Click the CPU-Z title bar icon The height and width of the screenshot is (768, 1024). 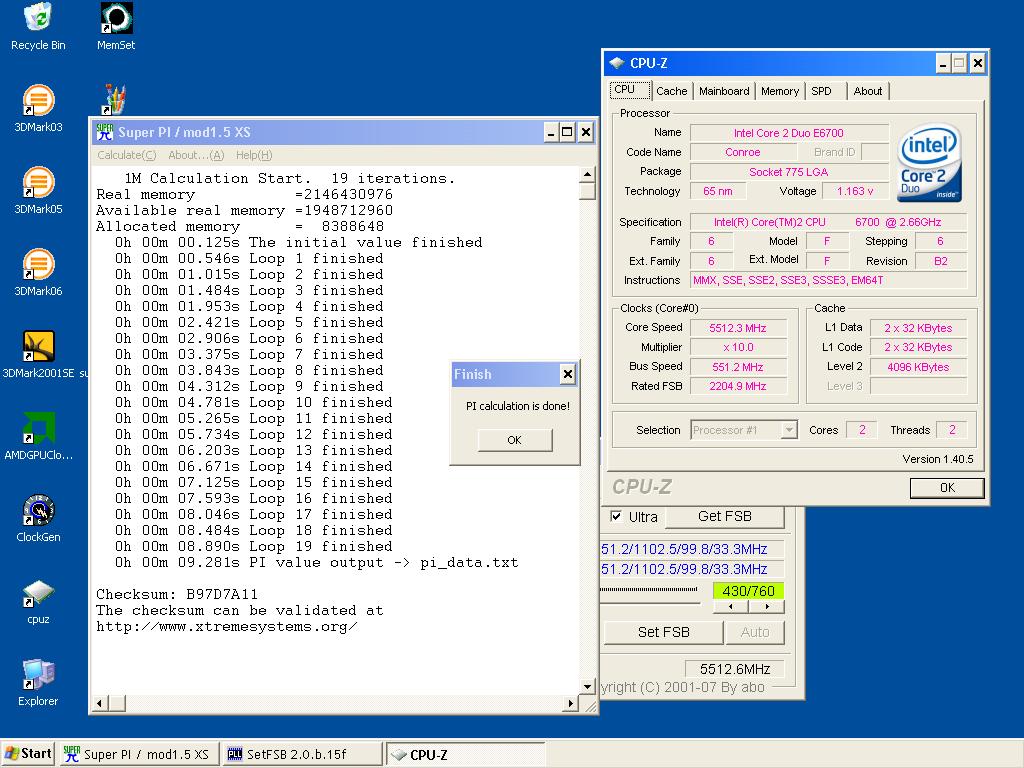tap(616, 63)
